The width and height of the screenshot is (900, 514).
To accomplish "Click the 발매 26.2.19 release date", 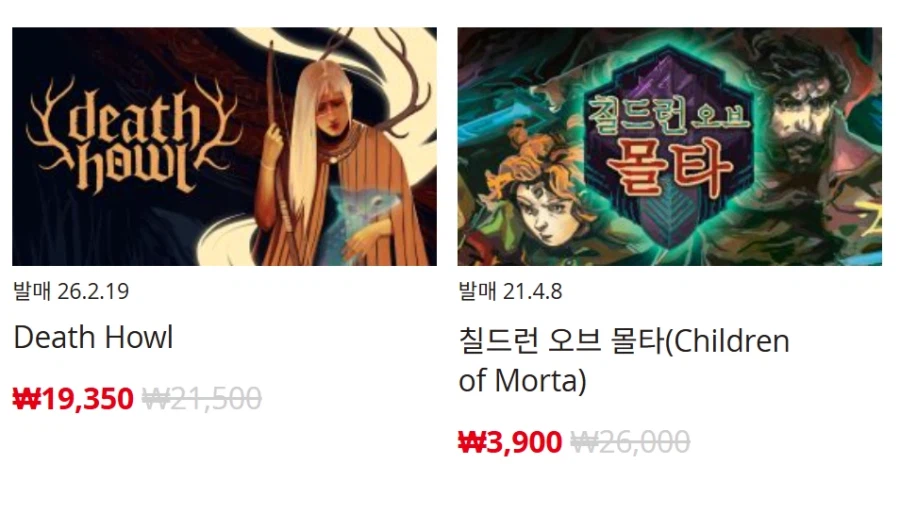I will (71, 291).
